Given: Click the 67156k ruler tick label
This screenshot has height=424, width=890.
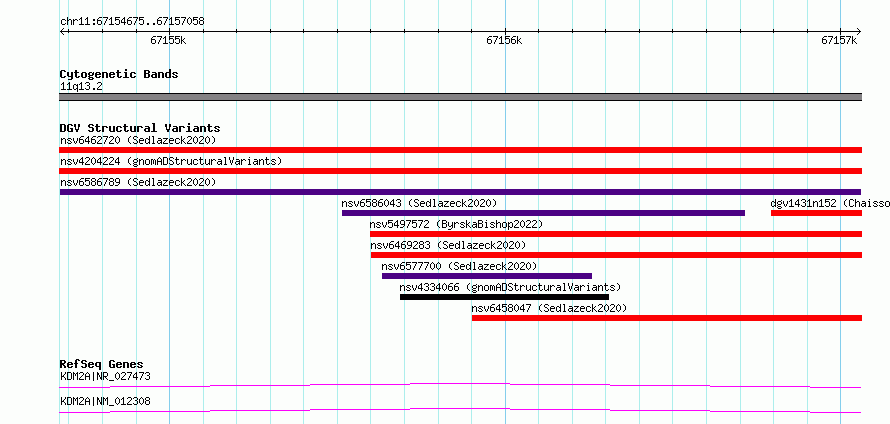Looking at the screenshot, I should pyautogui.click(x=504, y=40).
